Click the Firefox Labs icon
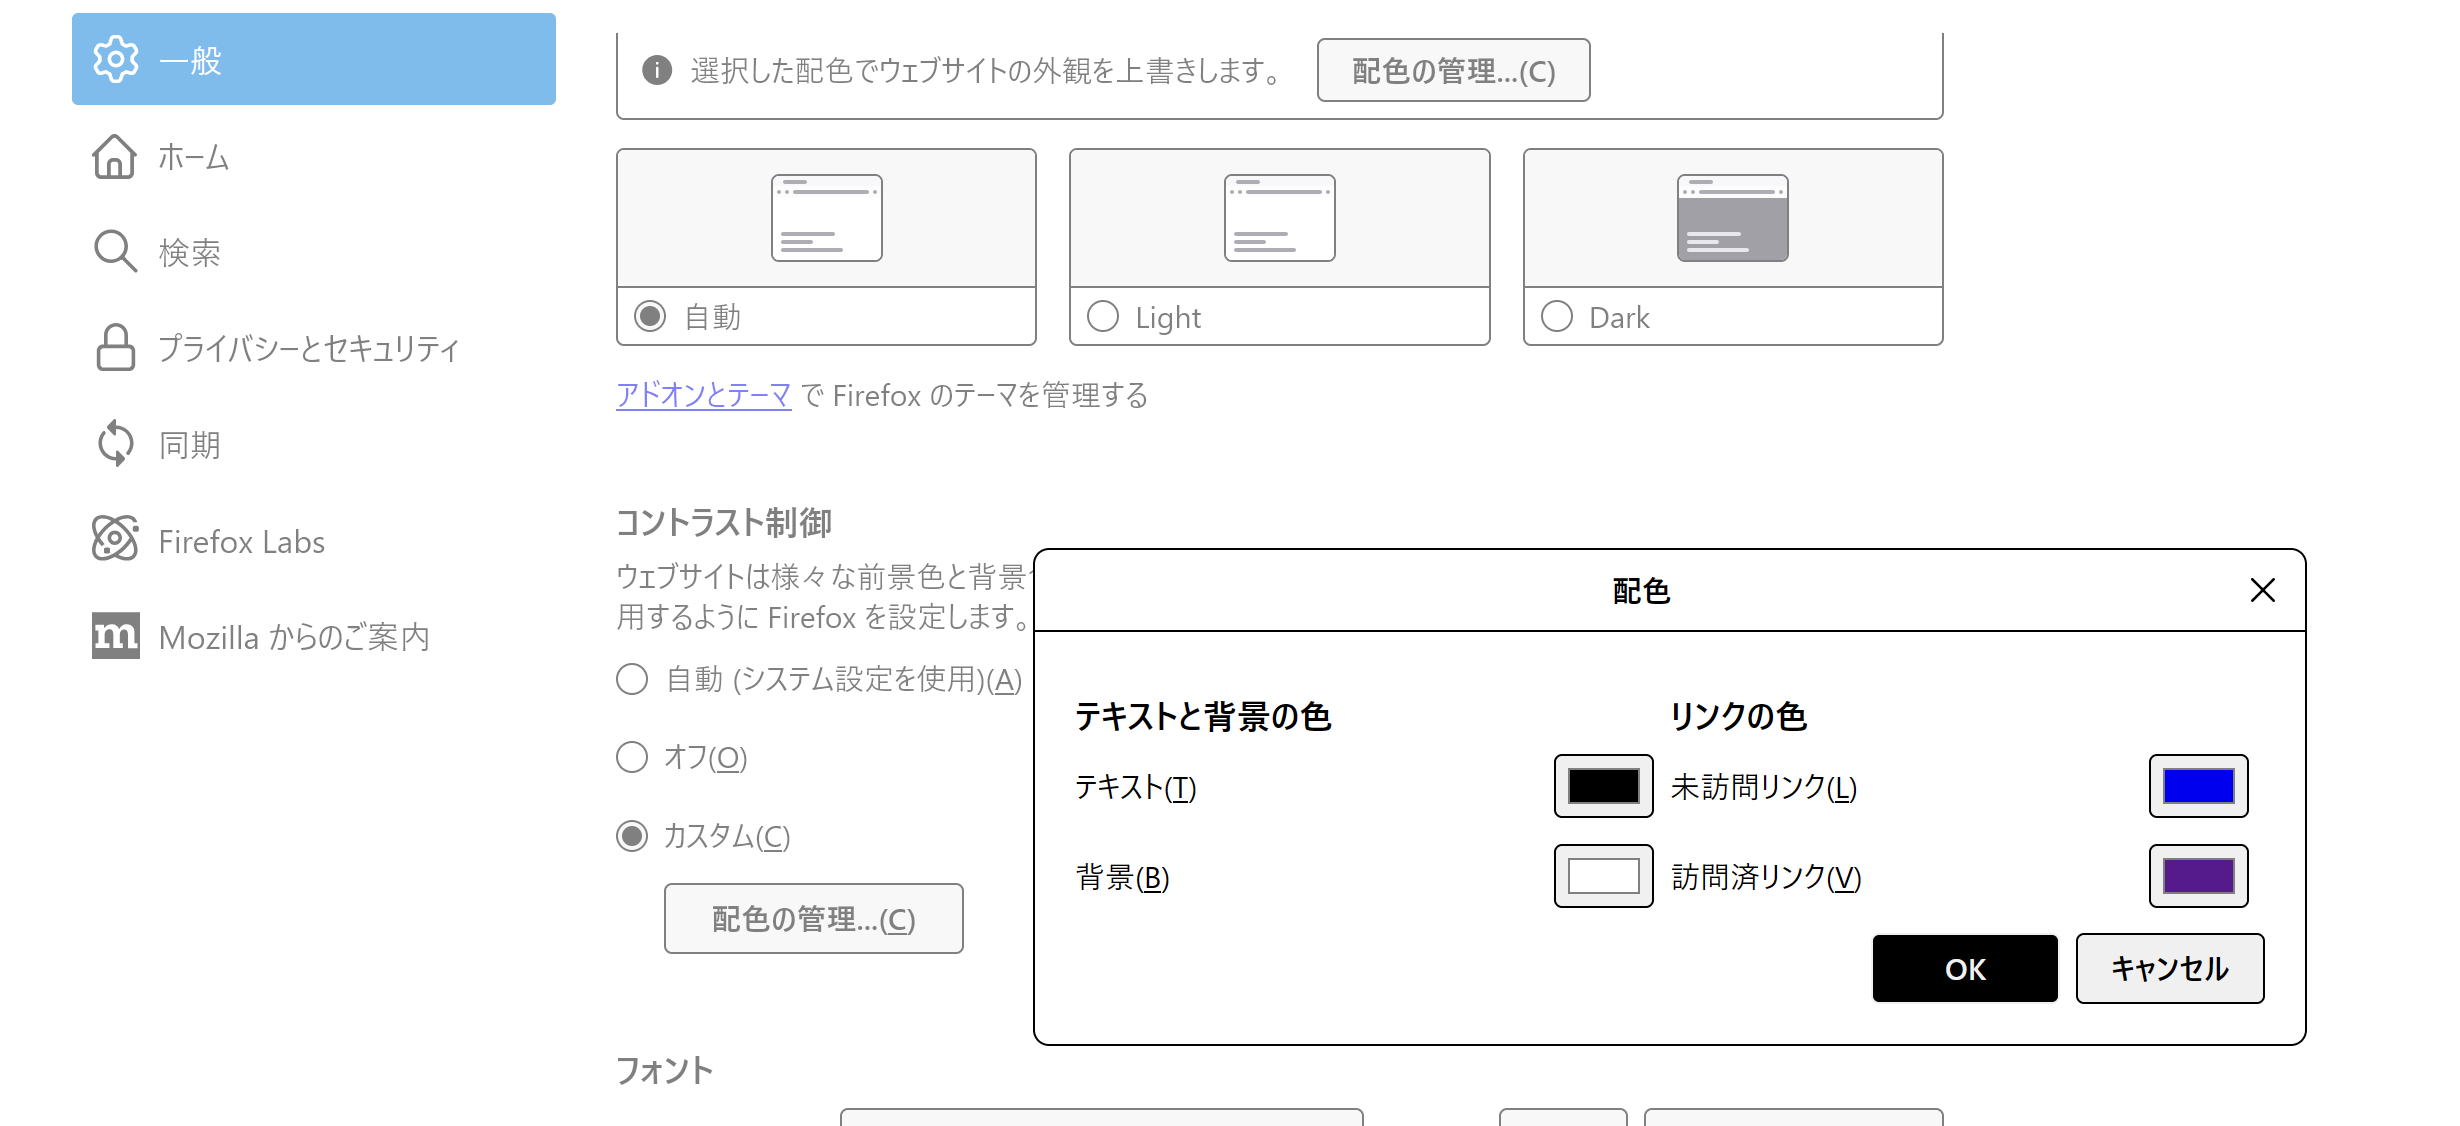Viewport: 2460px width, 1126px height. point(115,540)
